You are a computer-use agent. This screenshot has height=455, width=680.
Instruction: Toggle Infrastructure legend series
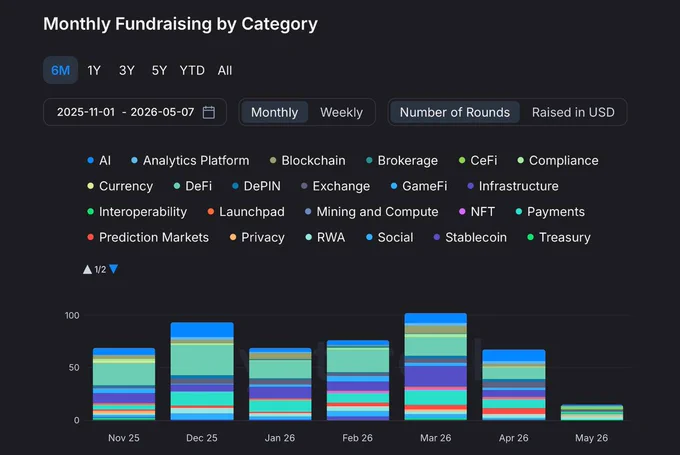click(x=513, y=186)
